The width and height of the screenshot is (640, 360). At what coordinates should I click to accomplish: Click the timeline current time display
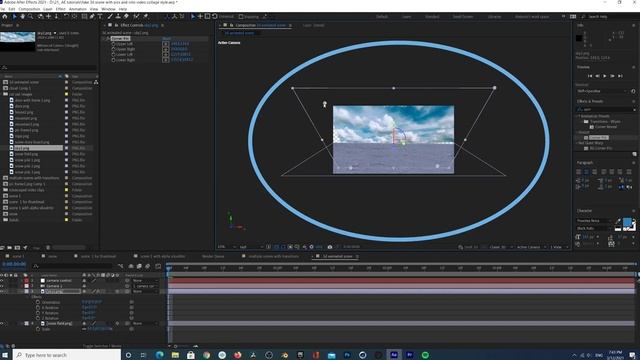(14, 264)
